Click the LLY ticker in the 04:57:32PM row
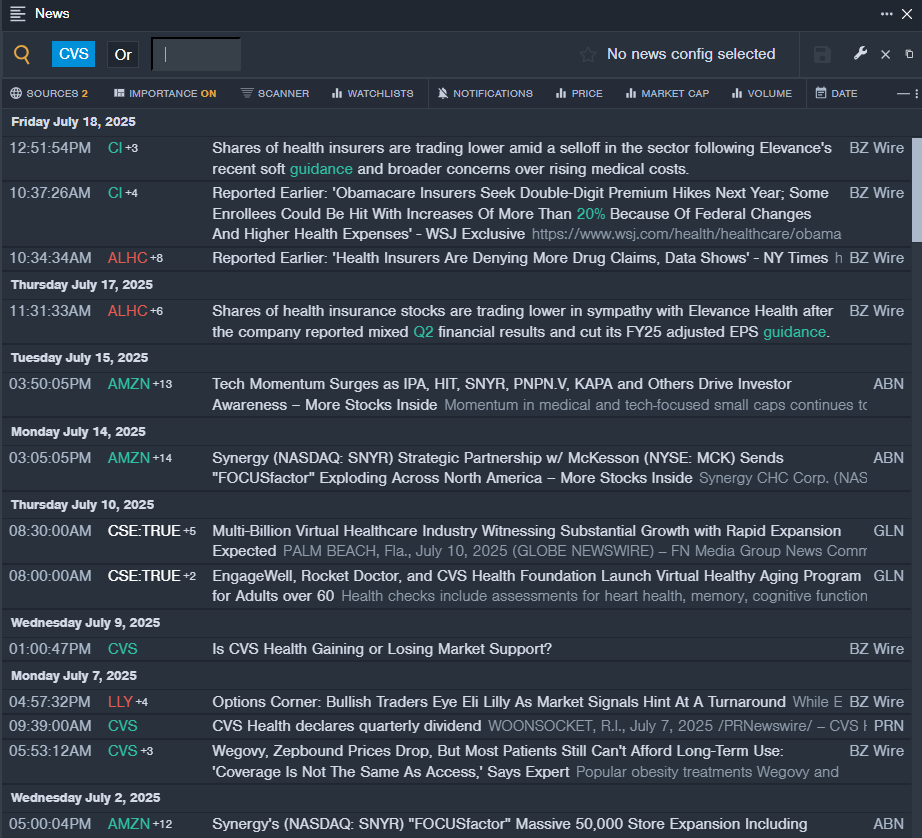 121,702
